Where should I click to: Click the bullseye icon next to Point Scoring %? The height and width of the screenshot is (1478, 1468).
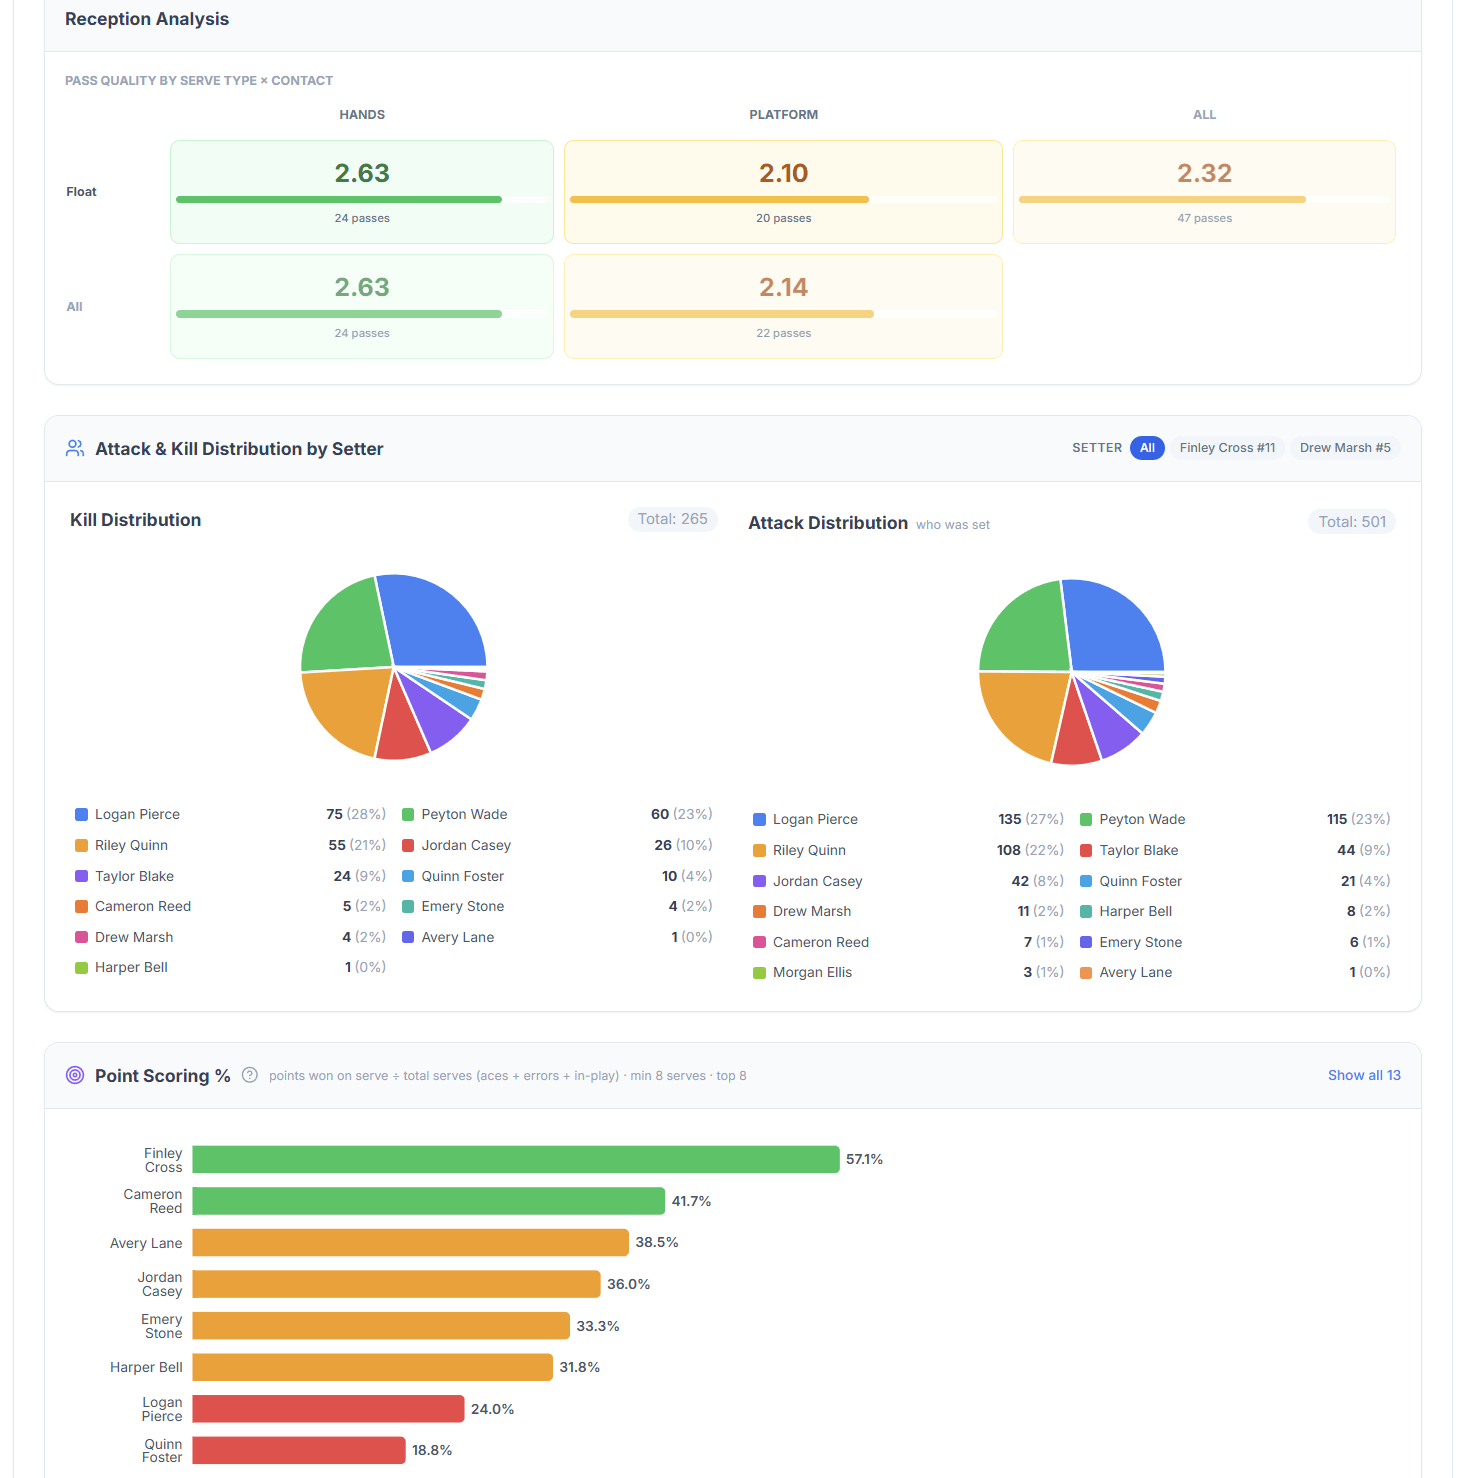(74, 1074)
